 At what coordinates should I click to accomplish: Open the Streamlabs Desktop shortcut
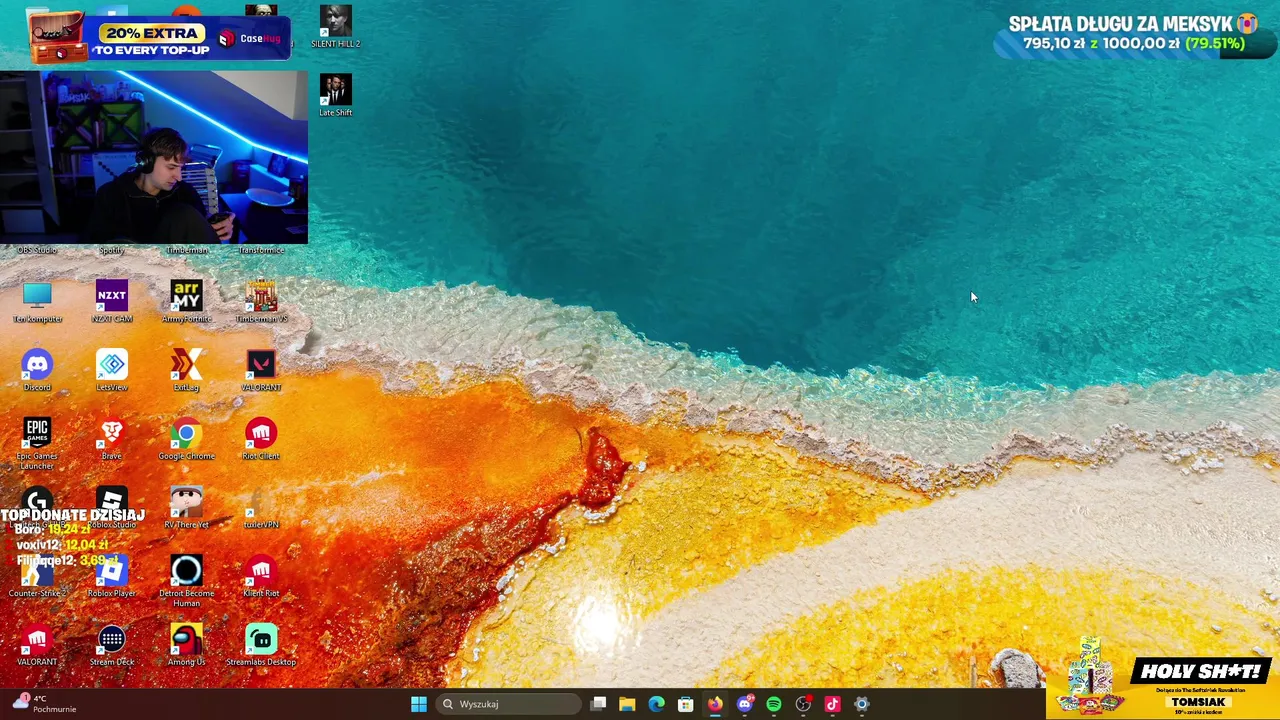click(261, 645)
